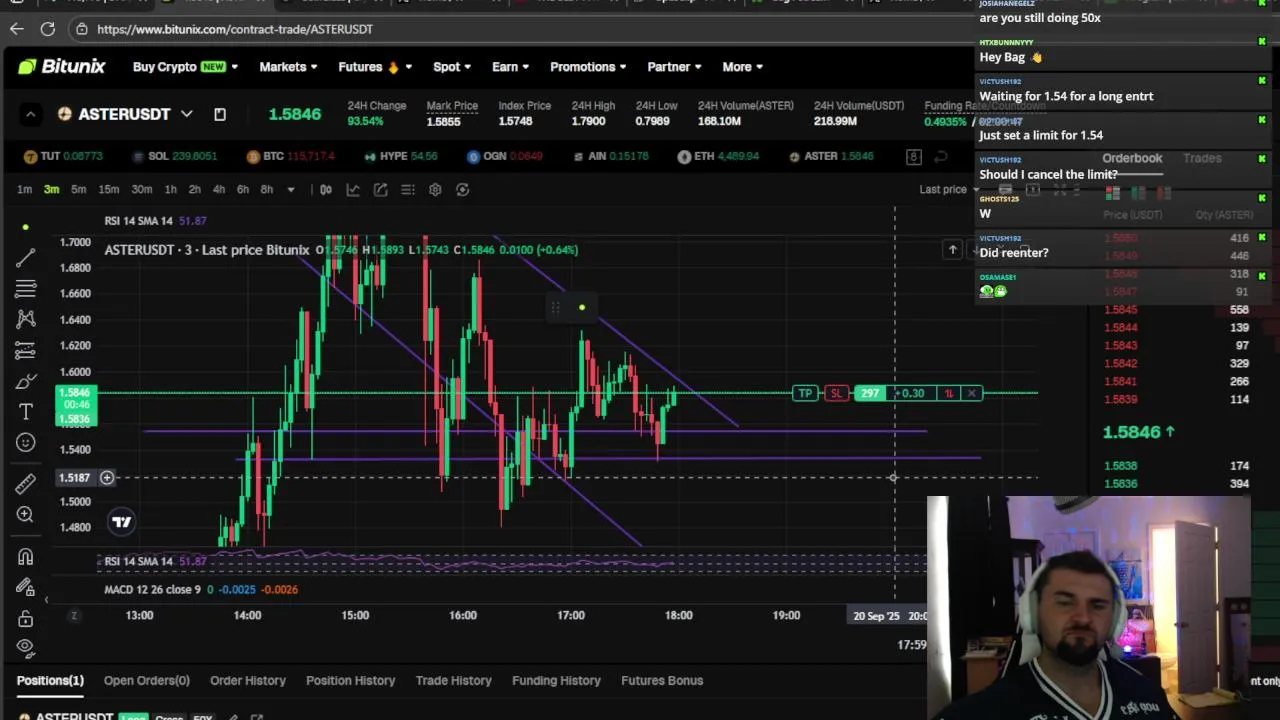The width and height of the screenshot is (1280, 720).
Task: Select the trend line drawing tool
Action: pyautogui.click(x=26, y=258)
